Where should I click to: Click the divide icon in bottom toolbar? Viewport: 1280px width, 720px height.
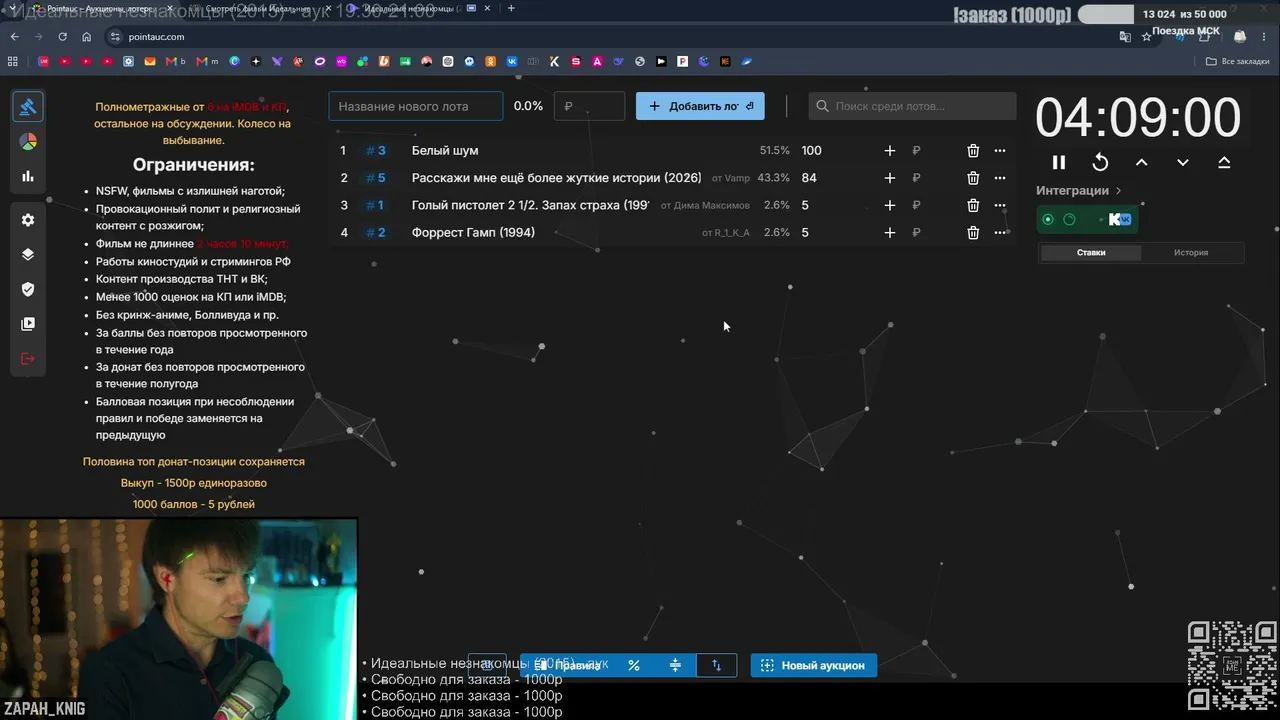pos(675,665)
